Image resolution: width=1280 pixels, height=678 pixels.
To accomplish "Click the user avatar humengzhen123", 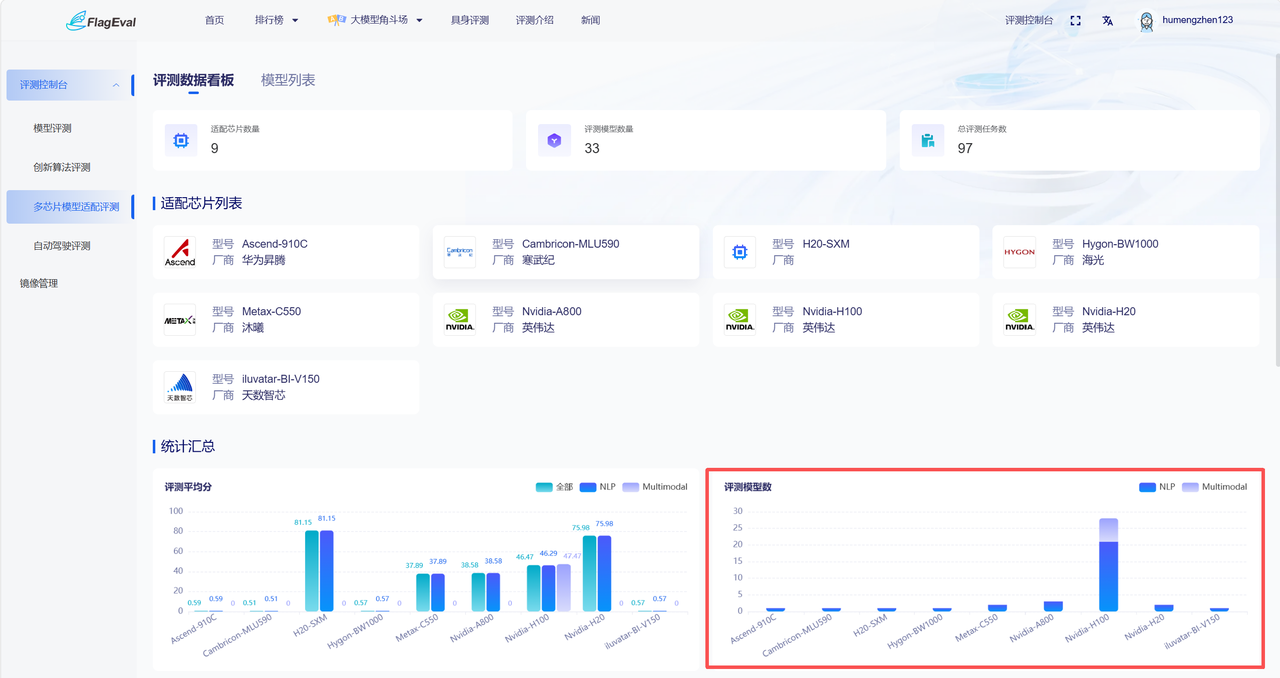I will (1147, 21).
